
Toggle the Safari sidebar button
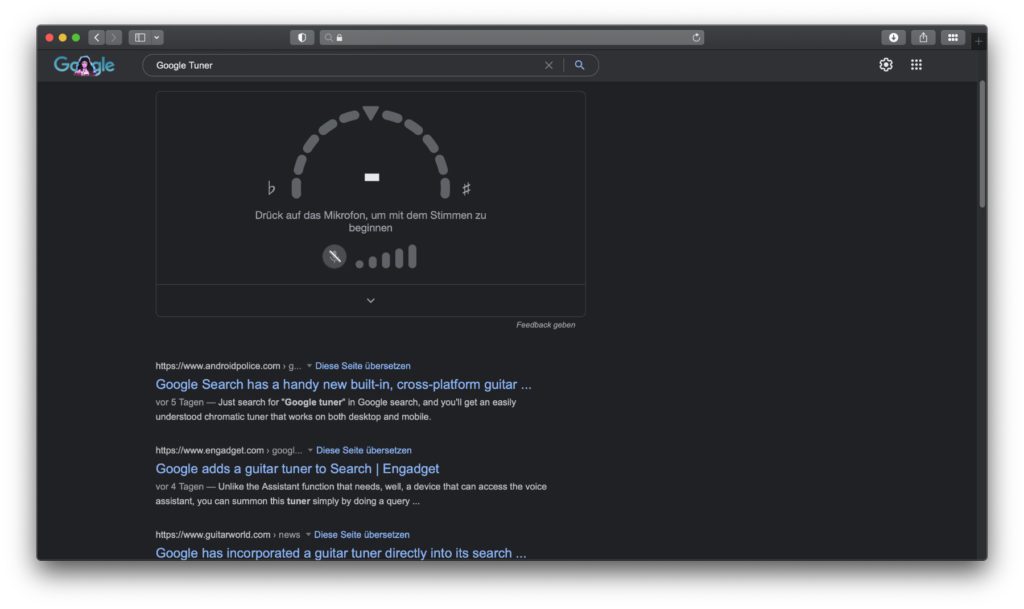tap(140, 38)
